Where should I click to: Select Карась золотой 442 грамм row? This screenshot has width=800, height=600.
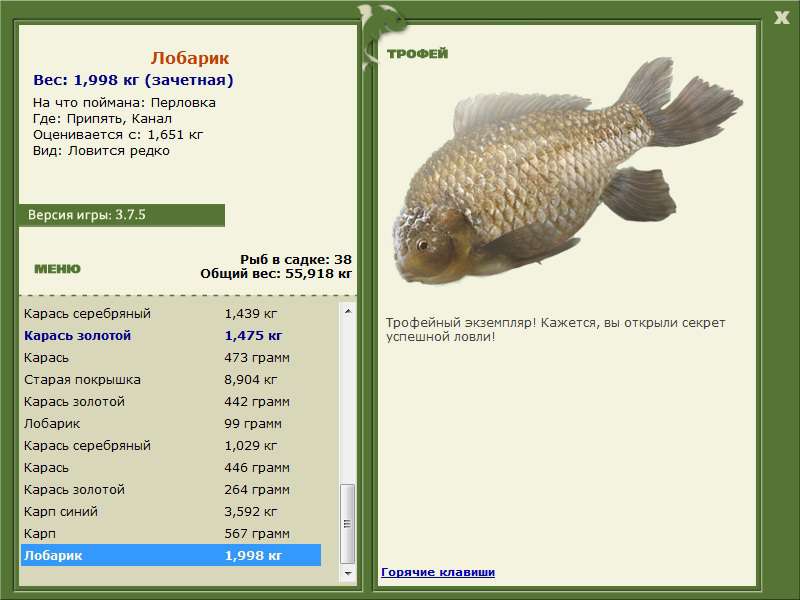coord(171,401)
